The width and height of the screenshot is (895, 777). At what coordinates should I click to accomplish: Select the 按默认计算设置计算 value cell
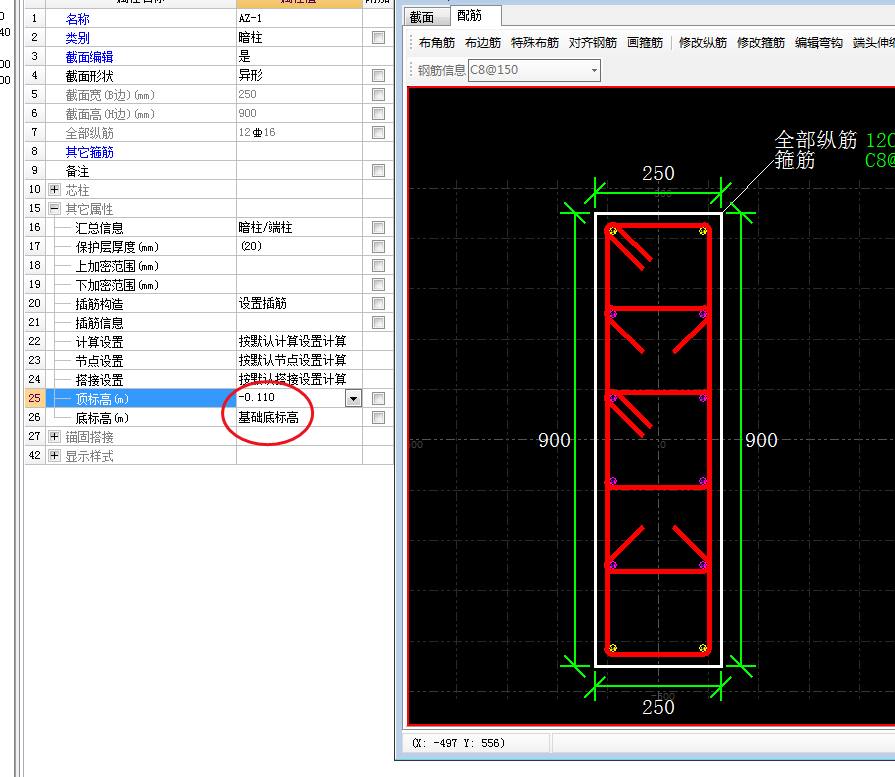[x=299, y=341]
